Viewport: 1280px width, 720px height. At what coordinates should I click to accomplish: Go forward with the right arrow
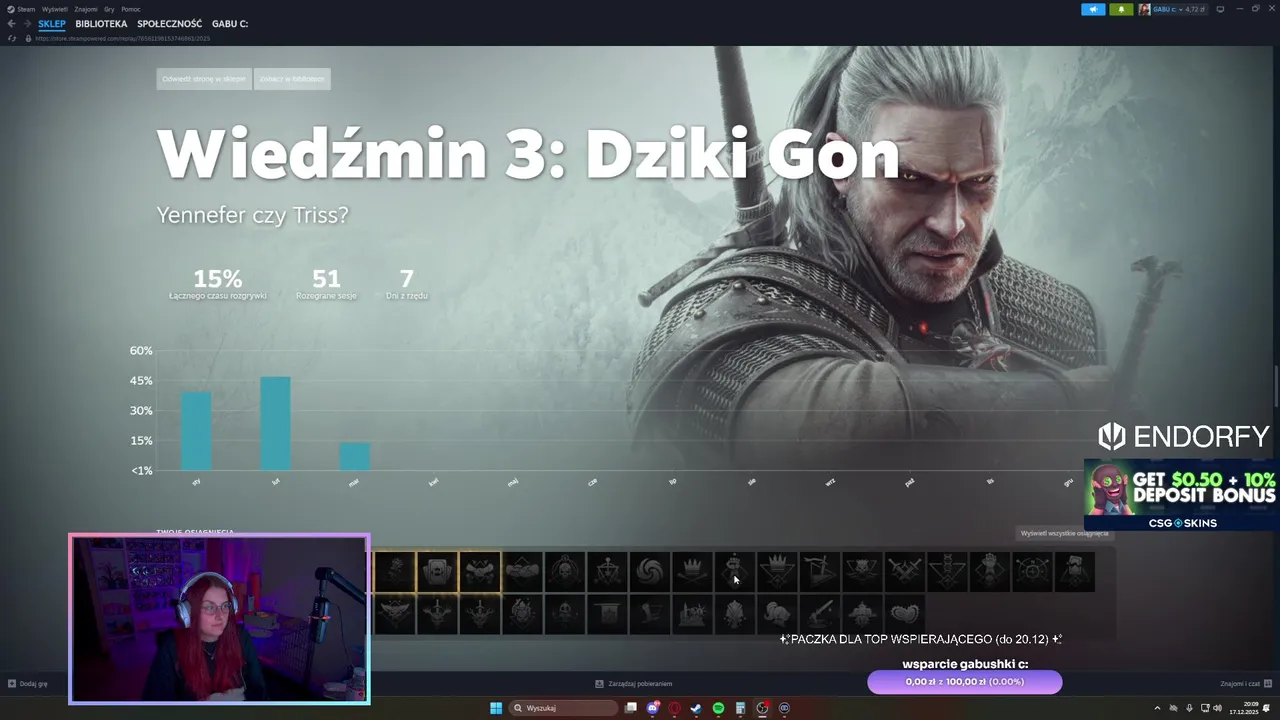coord(26,23)
